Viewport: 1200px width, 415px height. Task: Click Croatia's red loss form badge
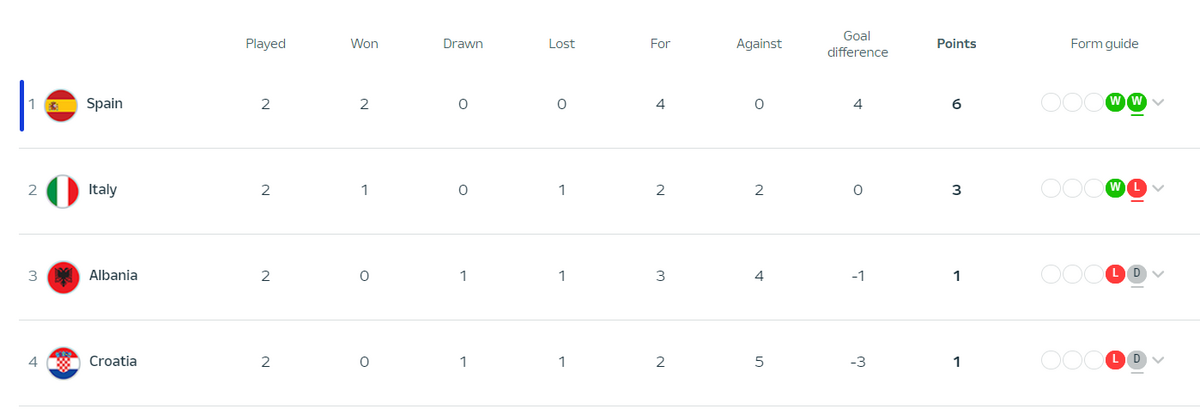tap(1115, 360)
